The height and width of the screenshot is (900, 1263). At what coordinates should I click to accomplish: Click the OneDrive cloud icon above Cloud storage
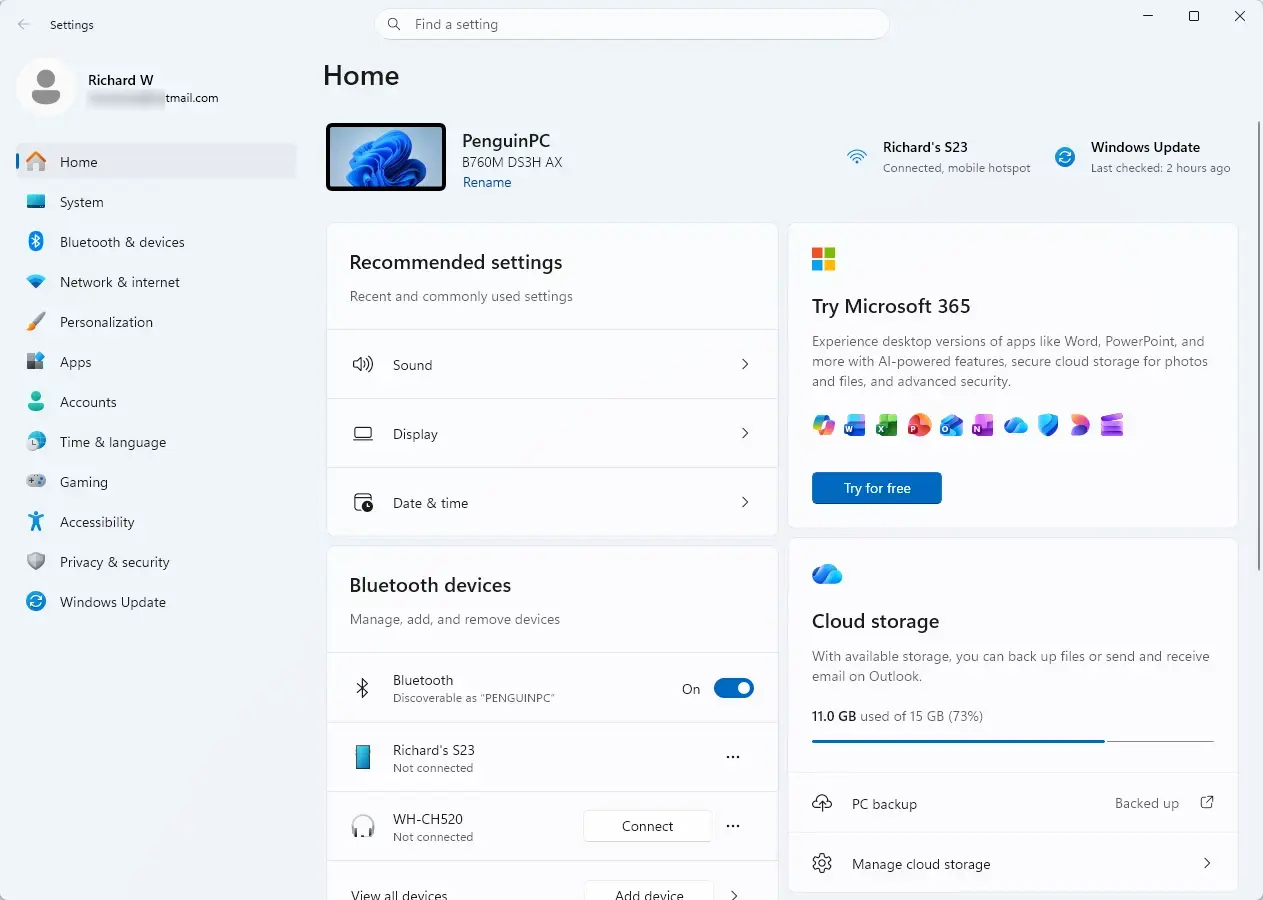click(x=827, y=574)
